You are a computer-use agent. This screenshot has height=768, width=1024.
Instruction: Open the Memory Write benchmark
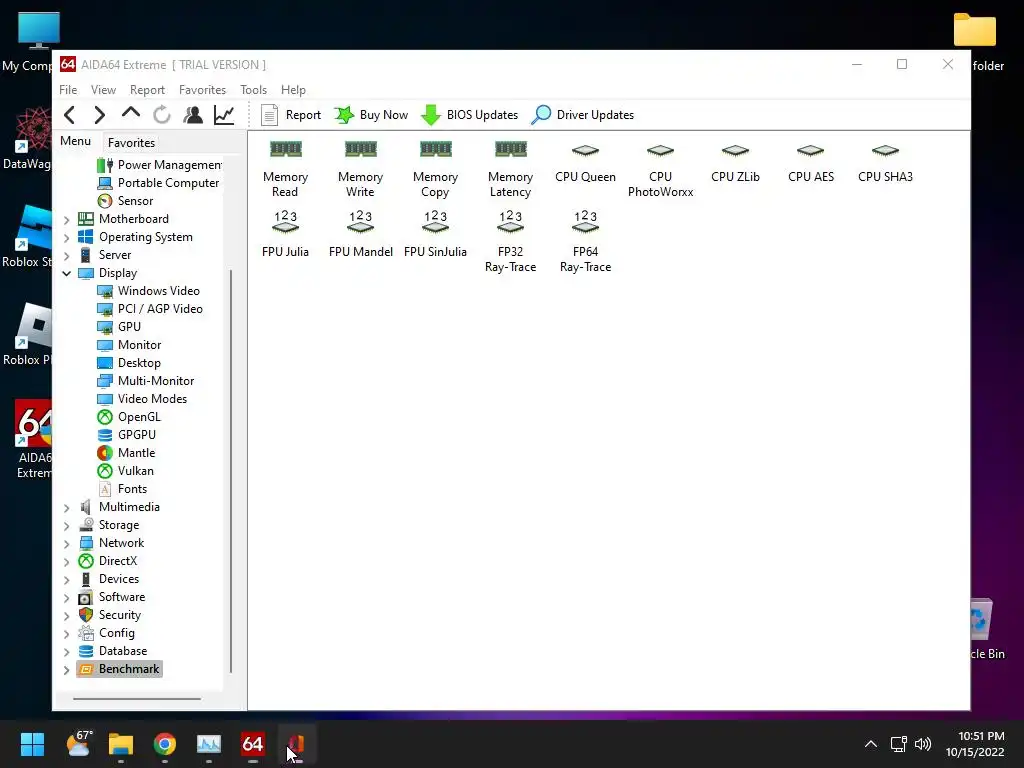click(360, 169)
